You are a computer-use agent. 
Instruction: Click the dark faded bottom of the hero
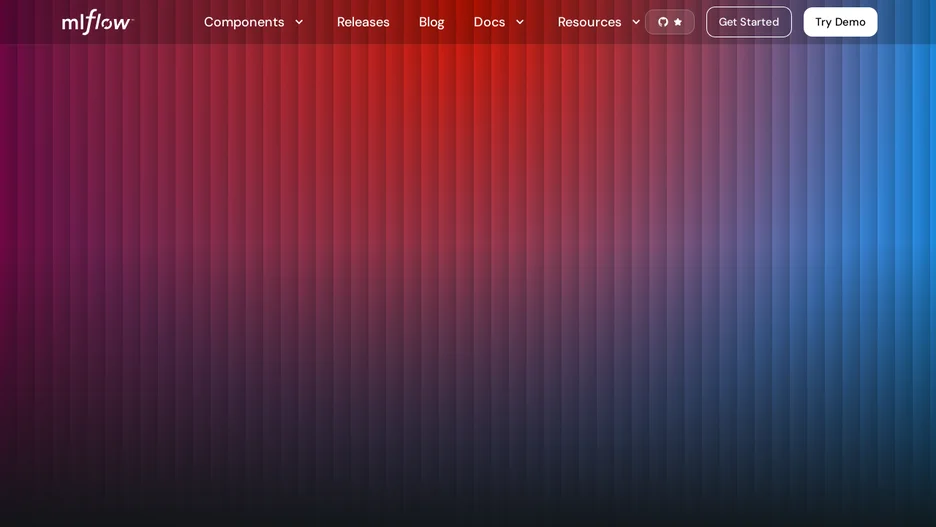point(468,501)
